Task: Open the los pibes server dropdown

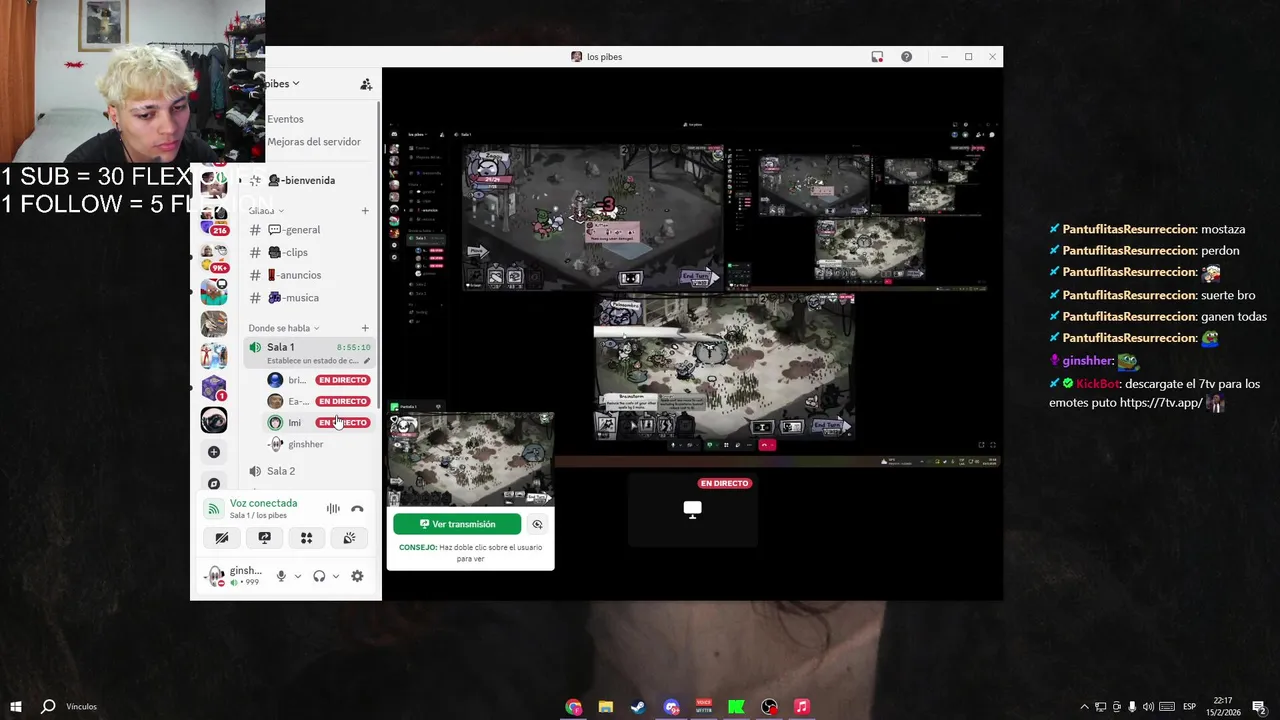Action: [283, 84]
